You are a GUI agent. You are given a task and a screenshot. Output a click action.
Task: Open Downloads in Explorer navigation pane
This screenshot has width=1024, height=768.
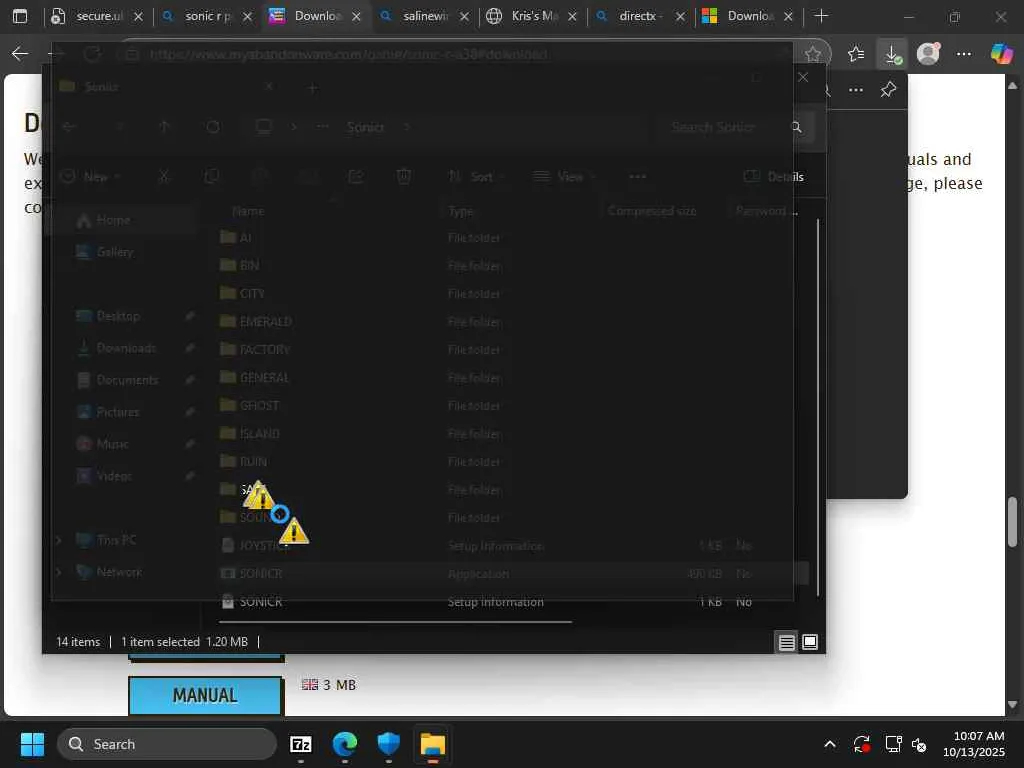click(x=125, y=348)
